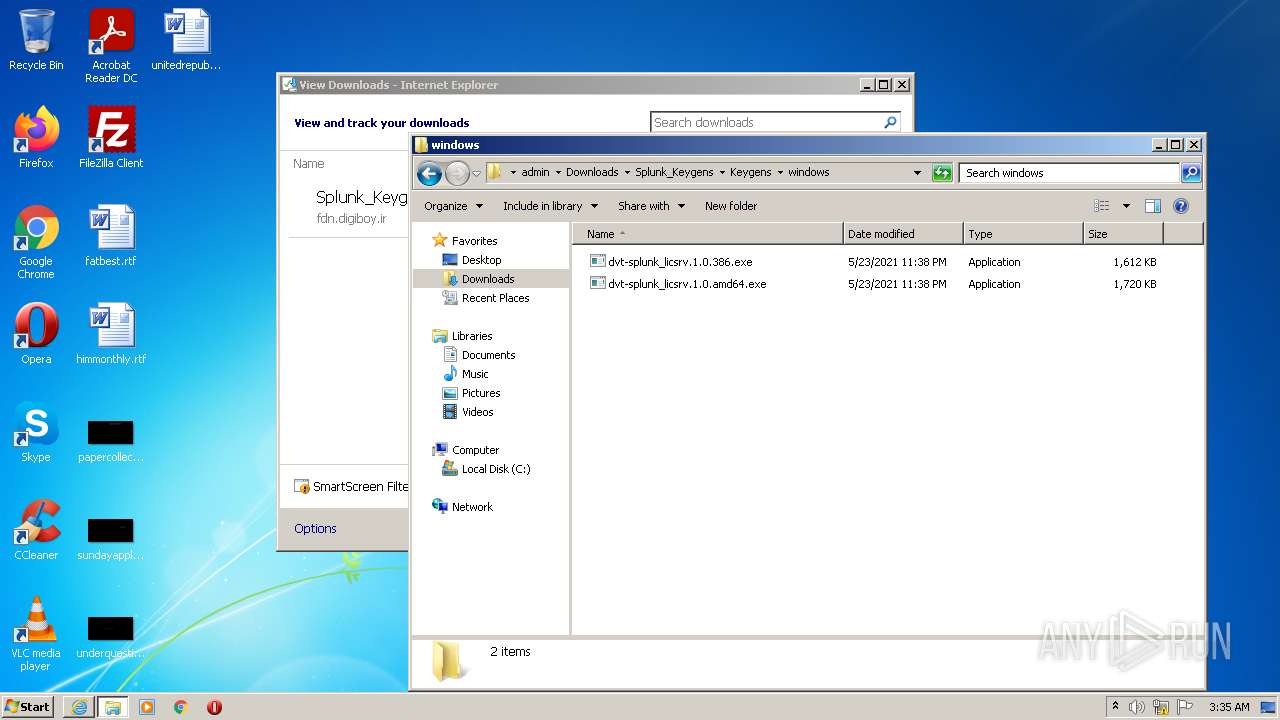
Task: Open Recent Places in navigation pane
Action: point(495,298)
